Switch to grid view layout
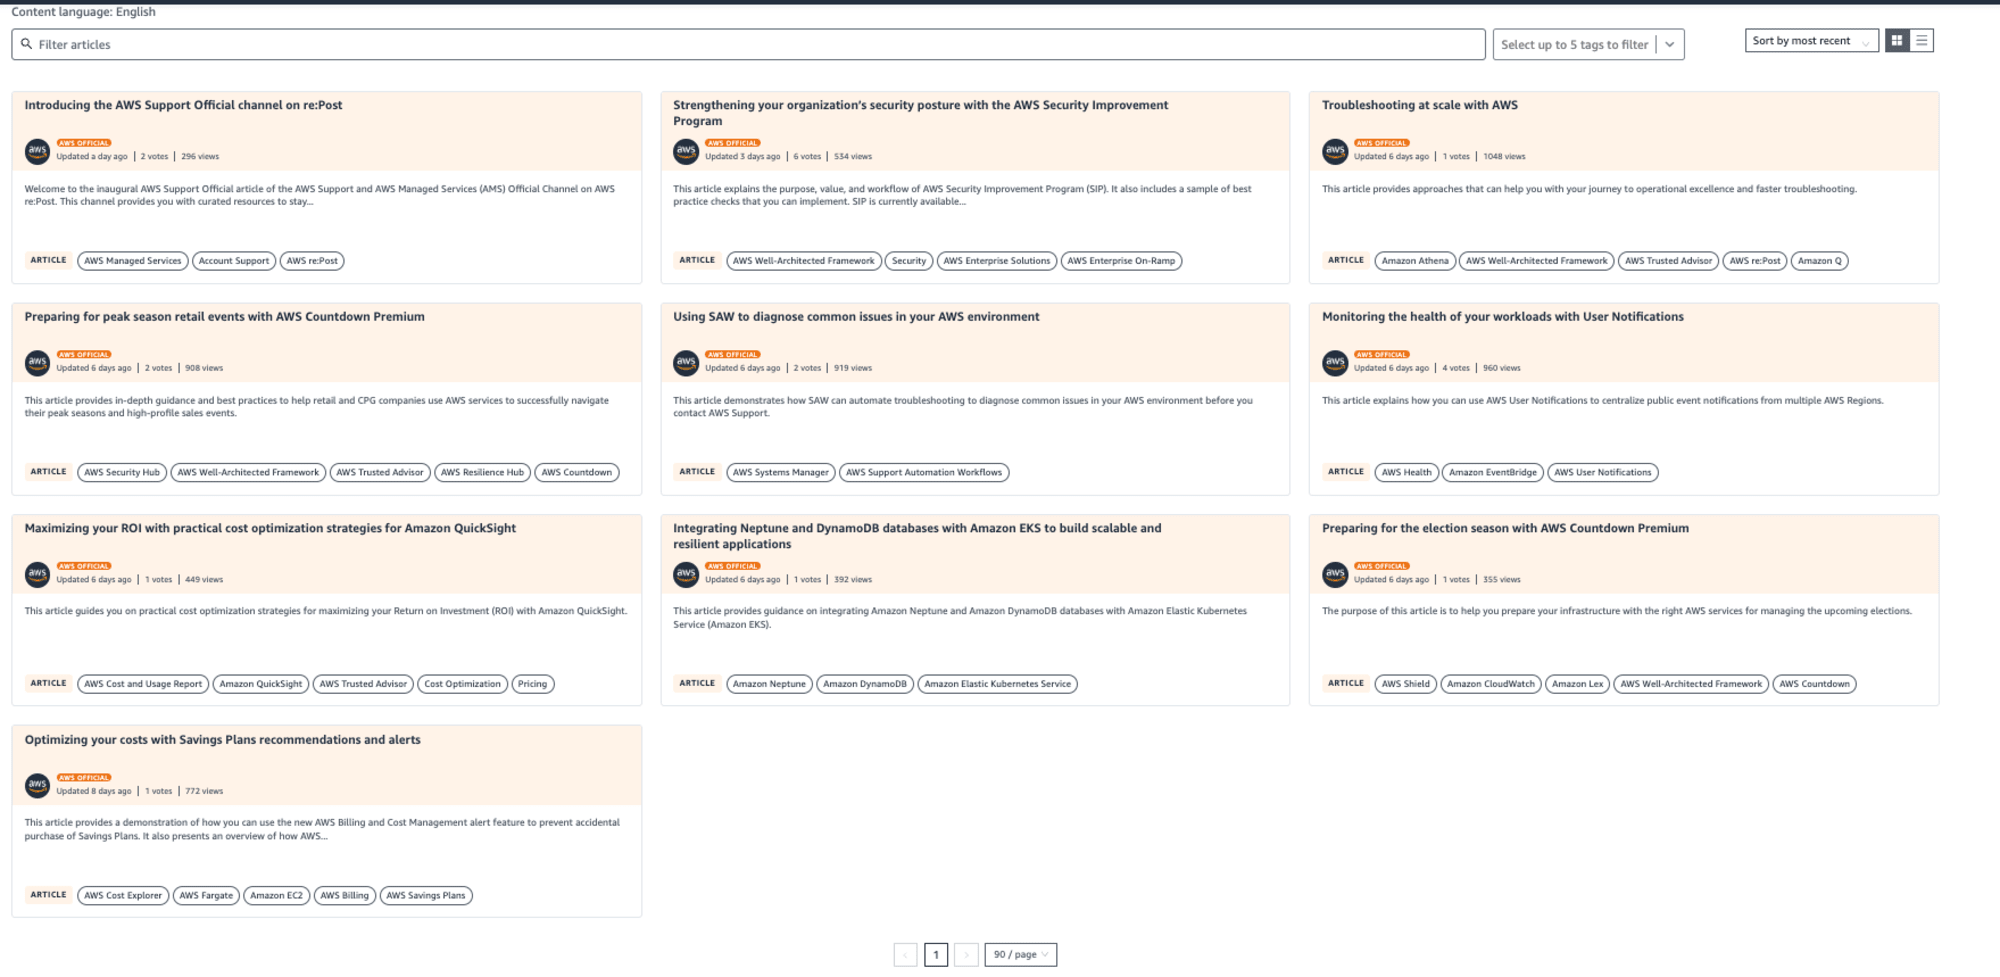 [1897, 41]
